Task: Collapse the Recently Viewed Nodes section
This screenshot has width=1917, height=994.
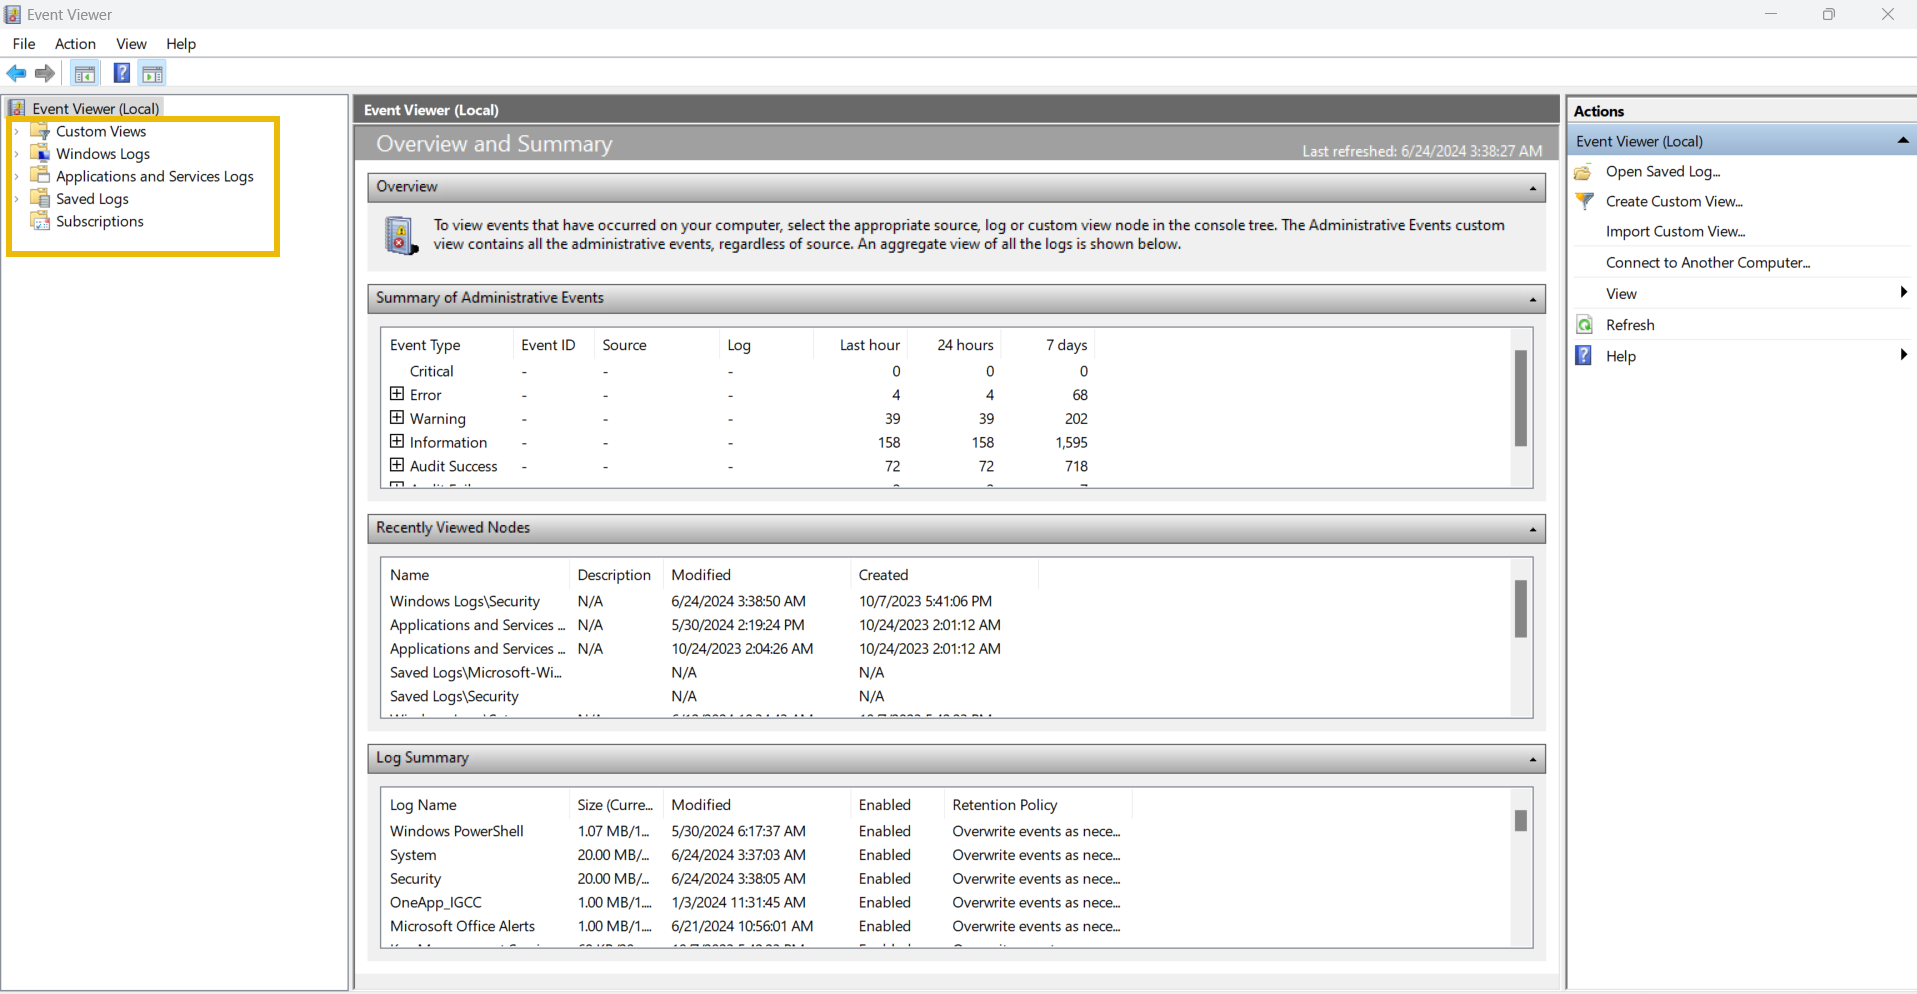Action: pos(1532,529)
